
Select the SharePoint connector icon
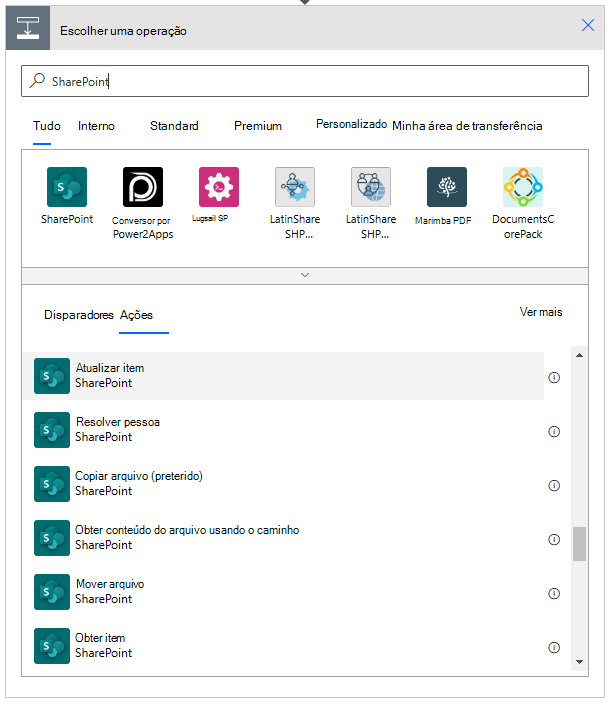[67, 187]
